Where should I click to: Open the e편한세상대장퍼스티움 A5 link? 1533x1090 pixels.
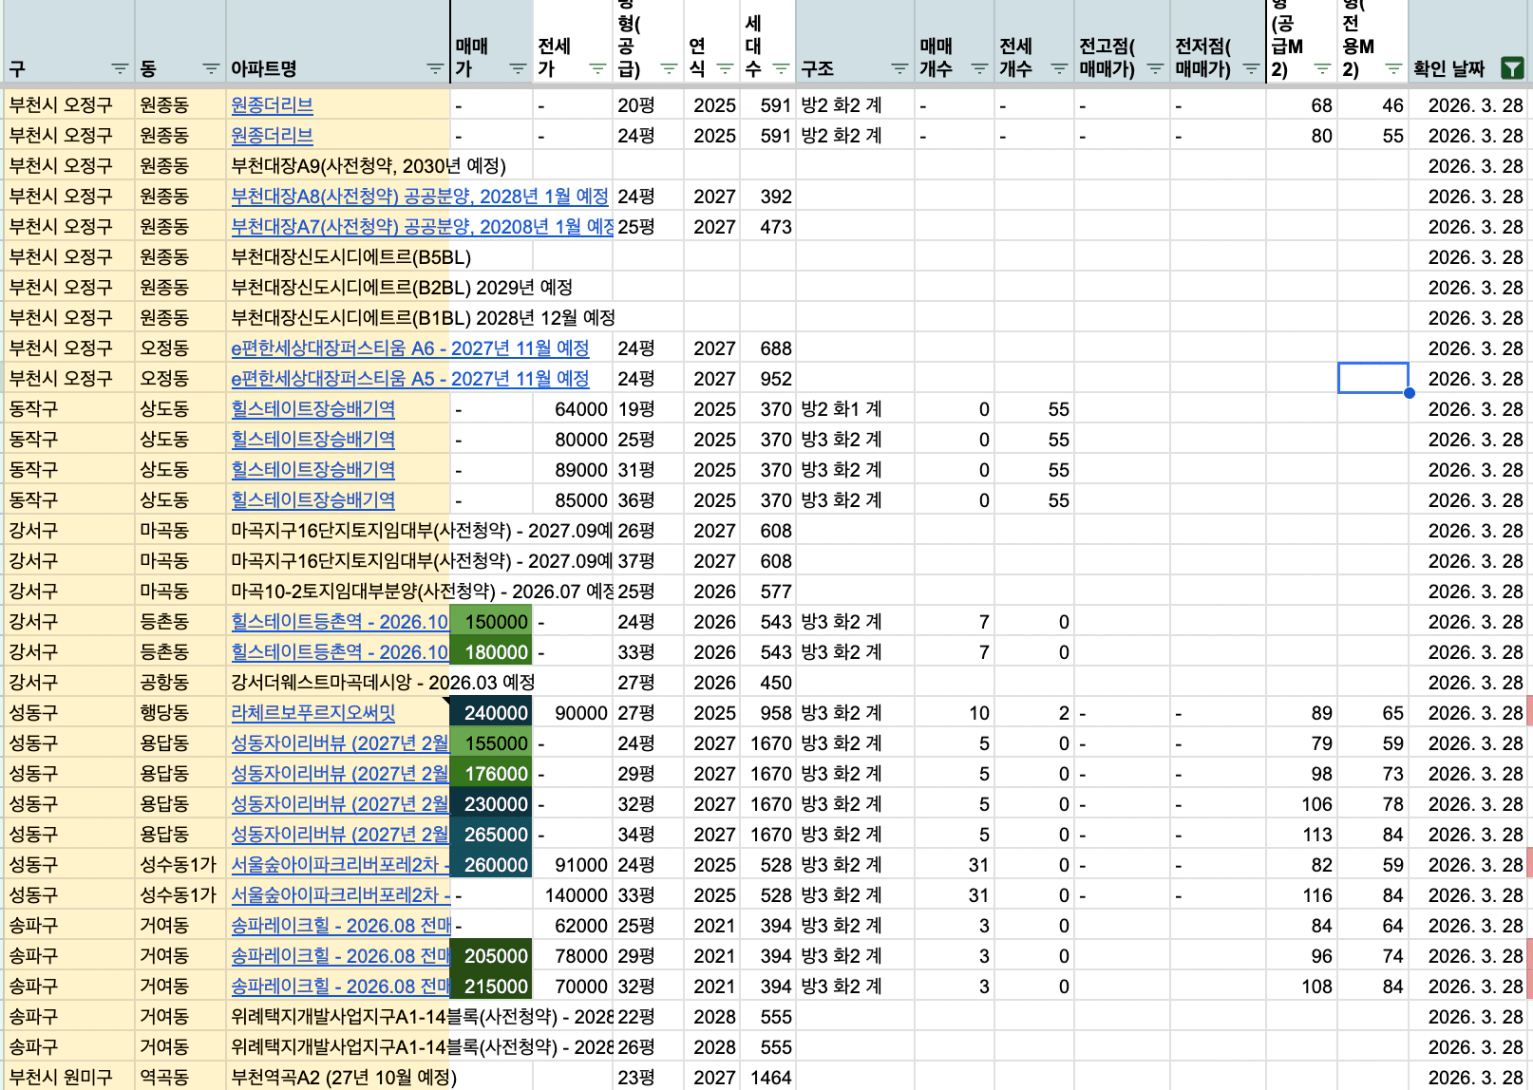(409, 379)
